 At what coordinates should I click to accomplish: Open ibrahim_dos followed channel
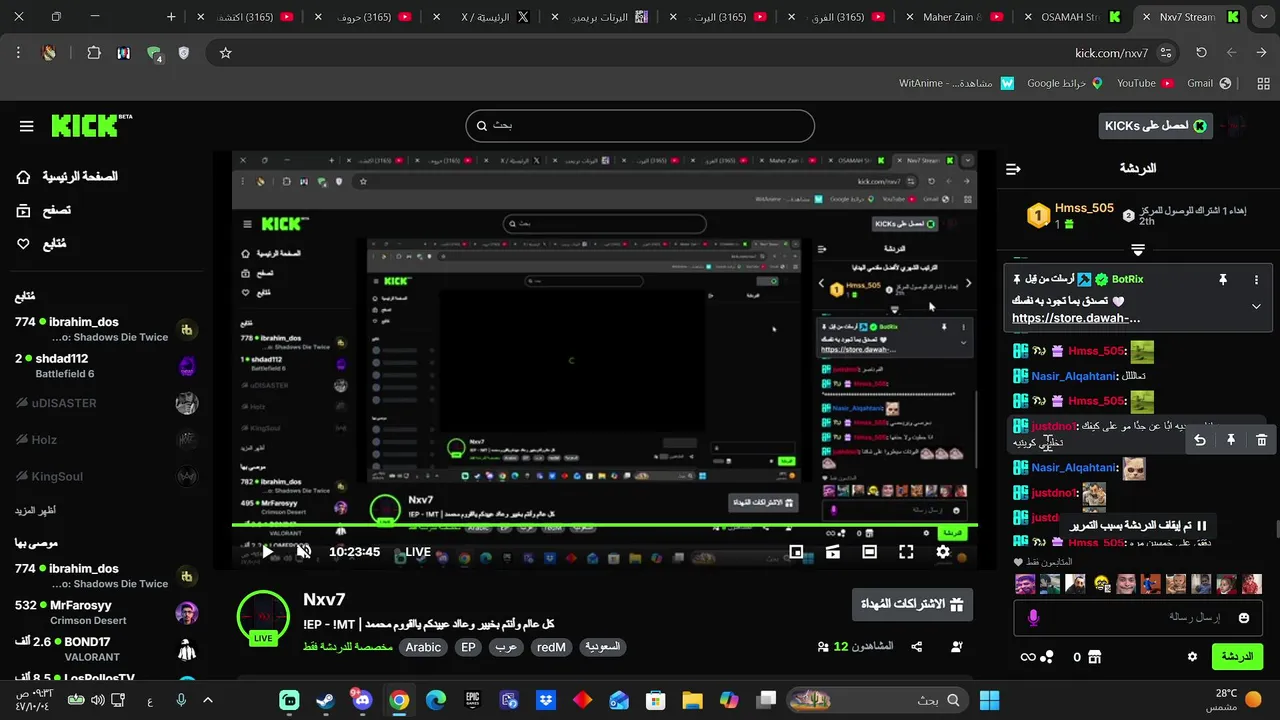tap(106, 329)
